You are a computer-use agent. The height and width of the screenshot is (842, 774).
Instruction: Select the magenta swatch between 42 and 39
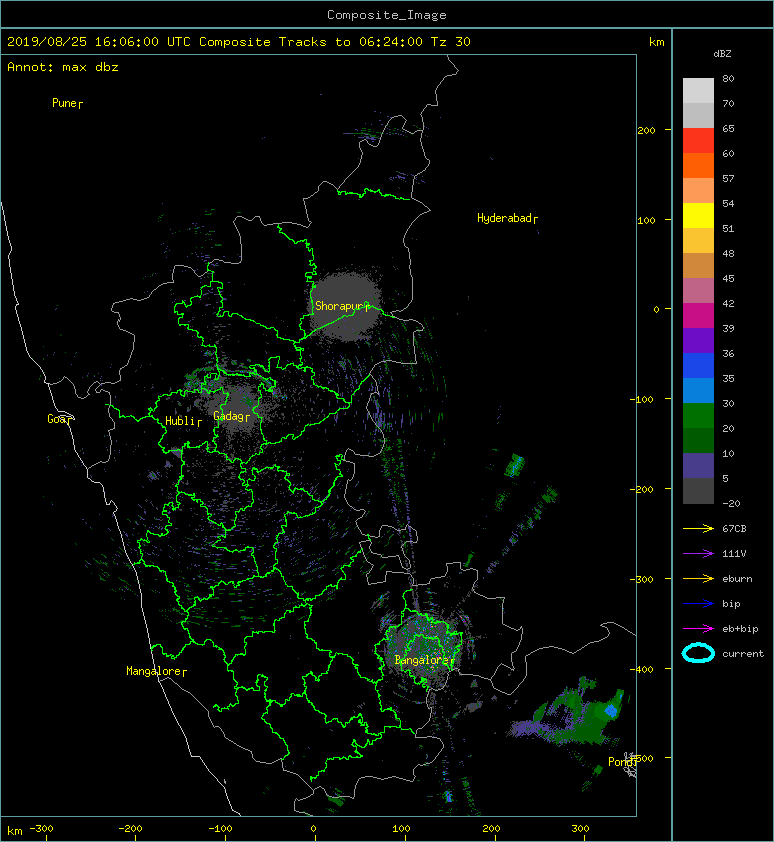[x=698, y=316]
